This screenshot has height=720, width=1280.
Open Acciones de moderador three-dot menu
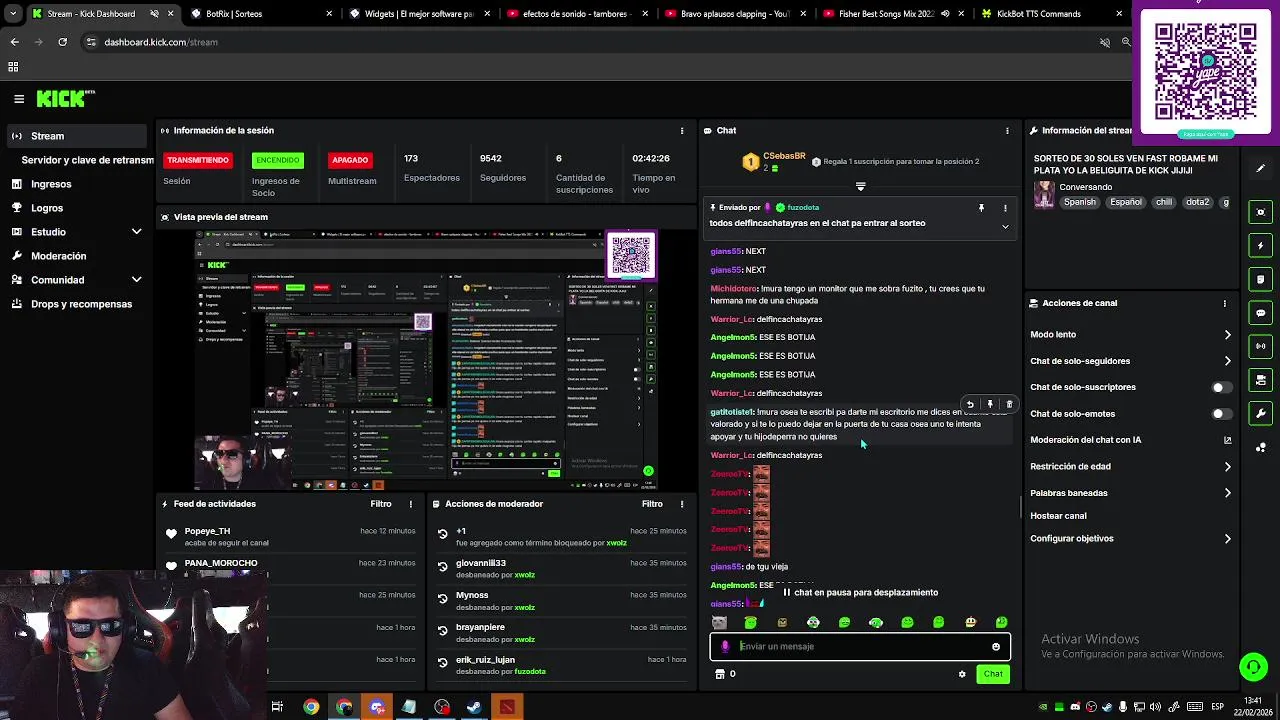coord(682,504)
